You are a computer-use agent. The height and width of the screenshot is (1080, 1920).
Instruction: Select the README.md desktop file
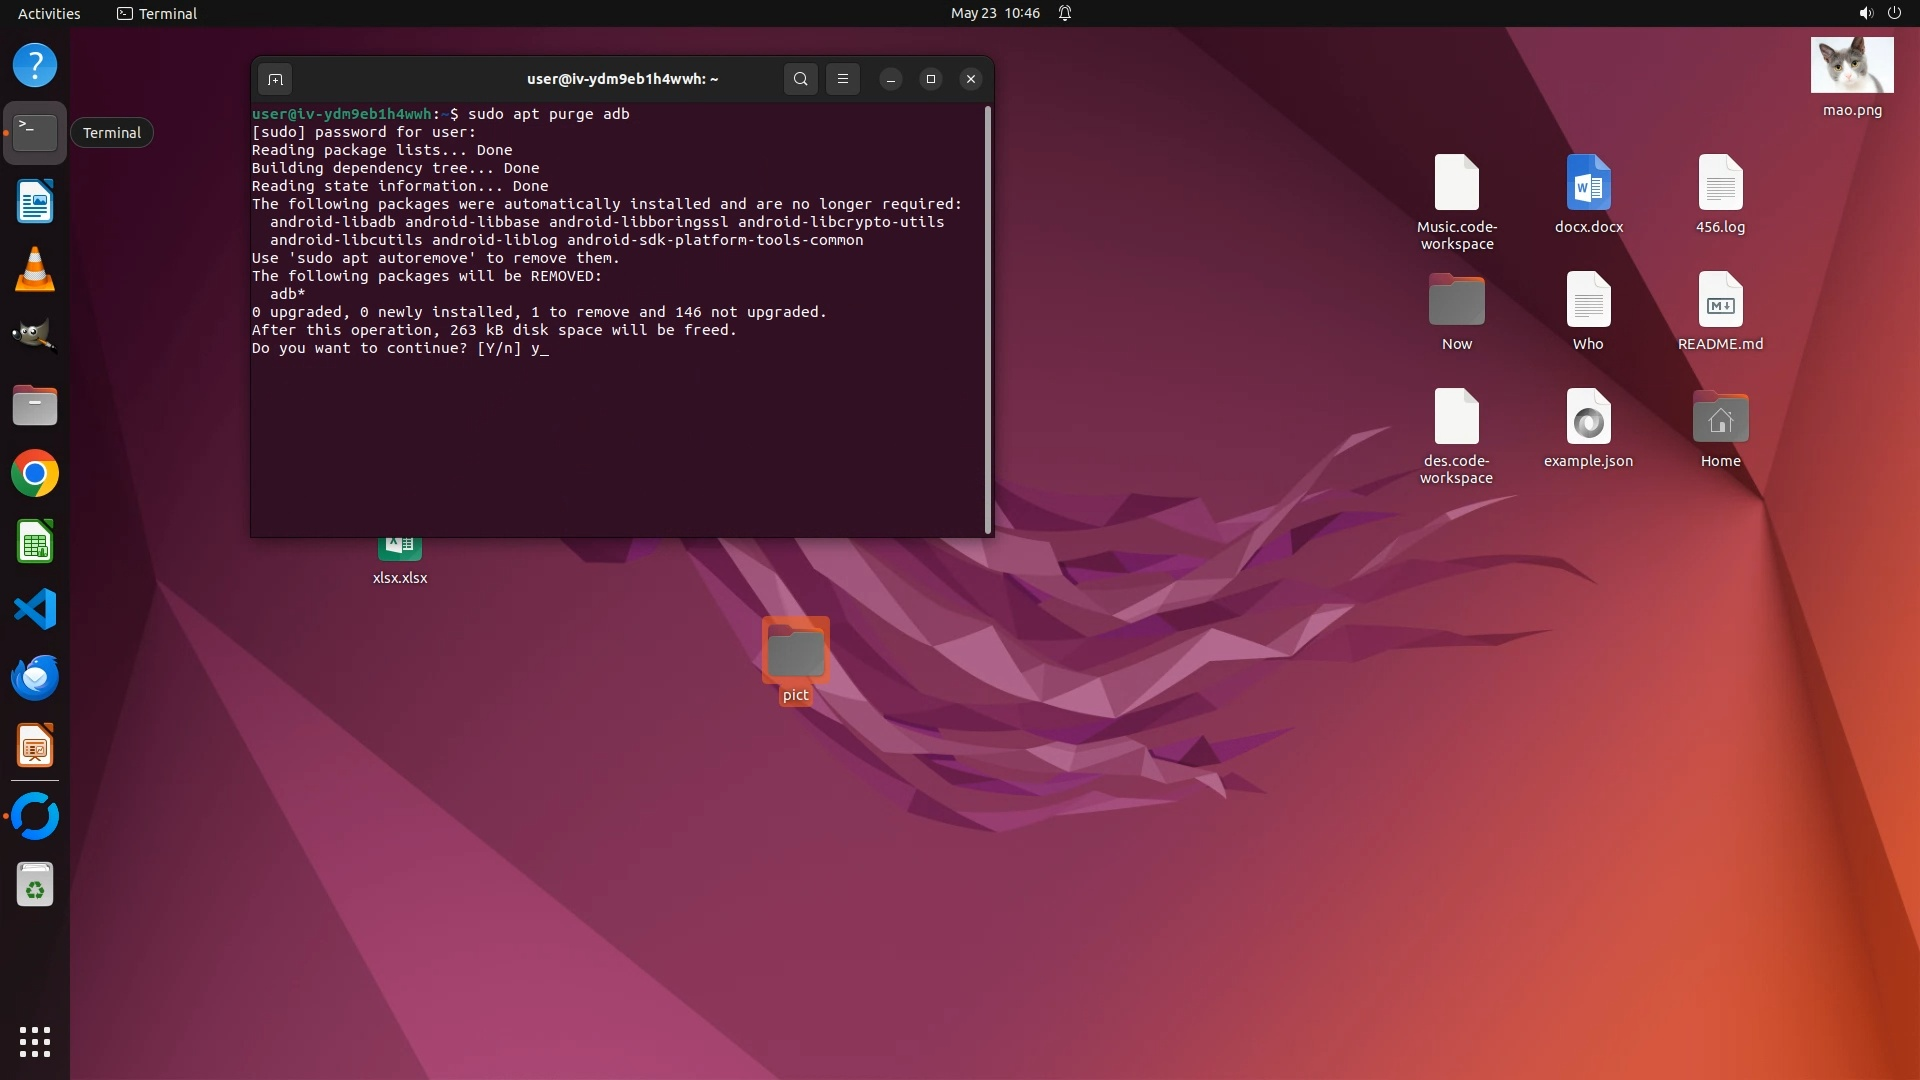coord(1720,300)
